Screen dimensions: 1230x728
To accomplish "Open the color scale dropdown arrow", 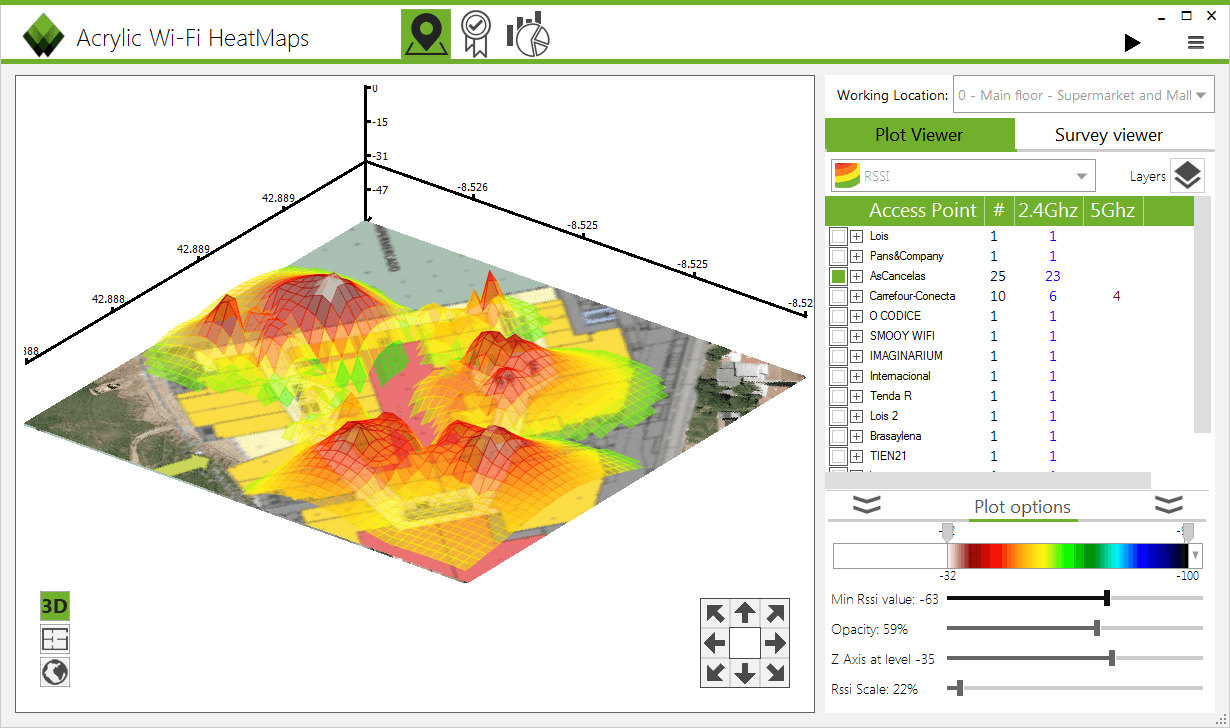I will (1196, 556).
